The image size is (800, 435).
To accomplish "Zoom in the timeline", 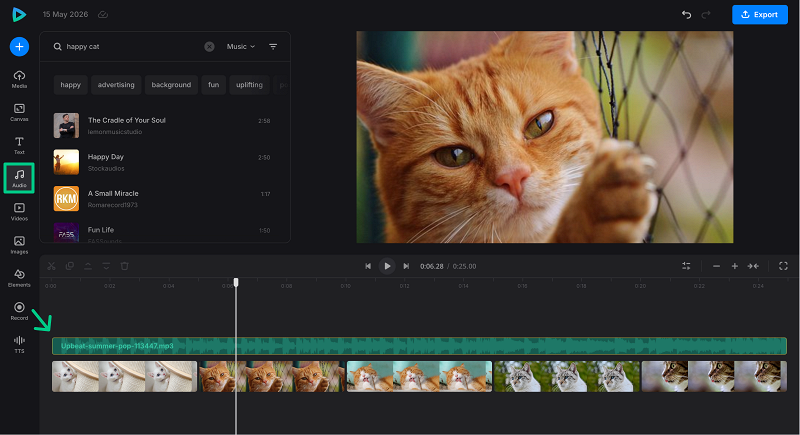I will click(x=735, y=266).
